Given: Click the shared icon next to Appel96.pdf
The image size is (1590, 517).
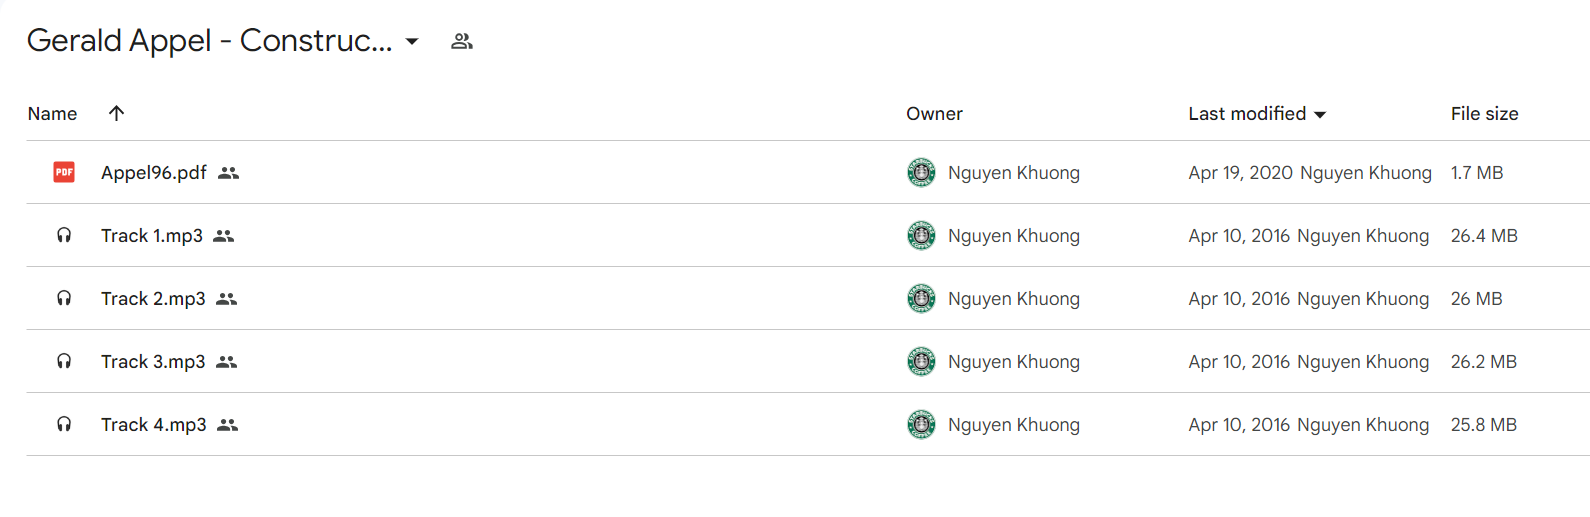Looking at the screenshot, I should pos(229,173).
